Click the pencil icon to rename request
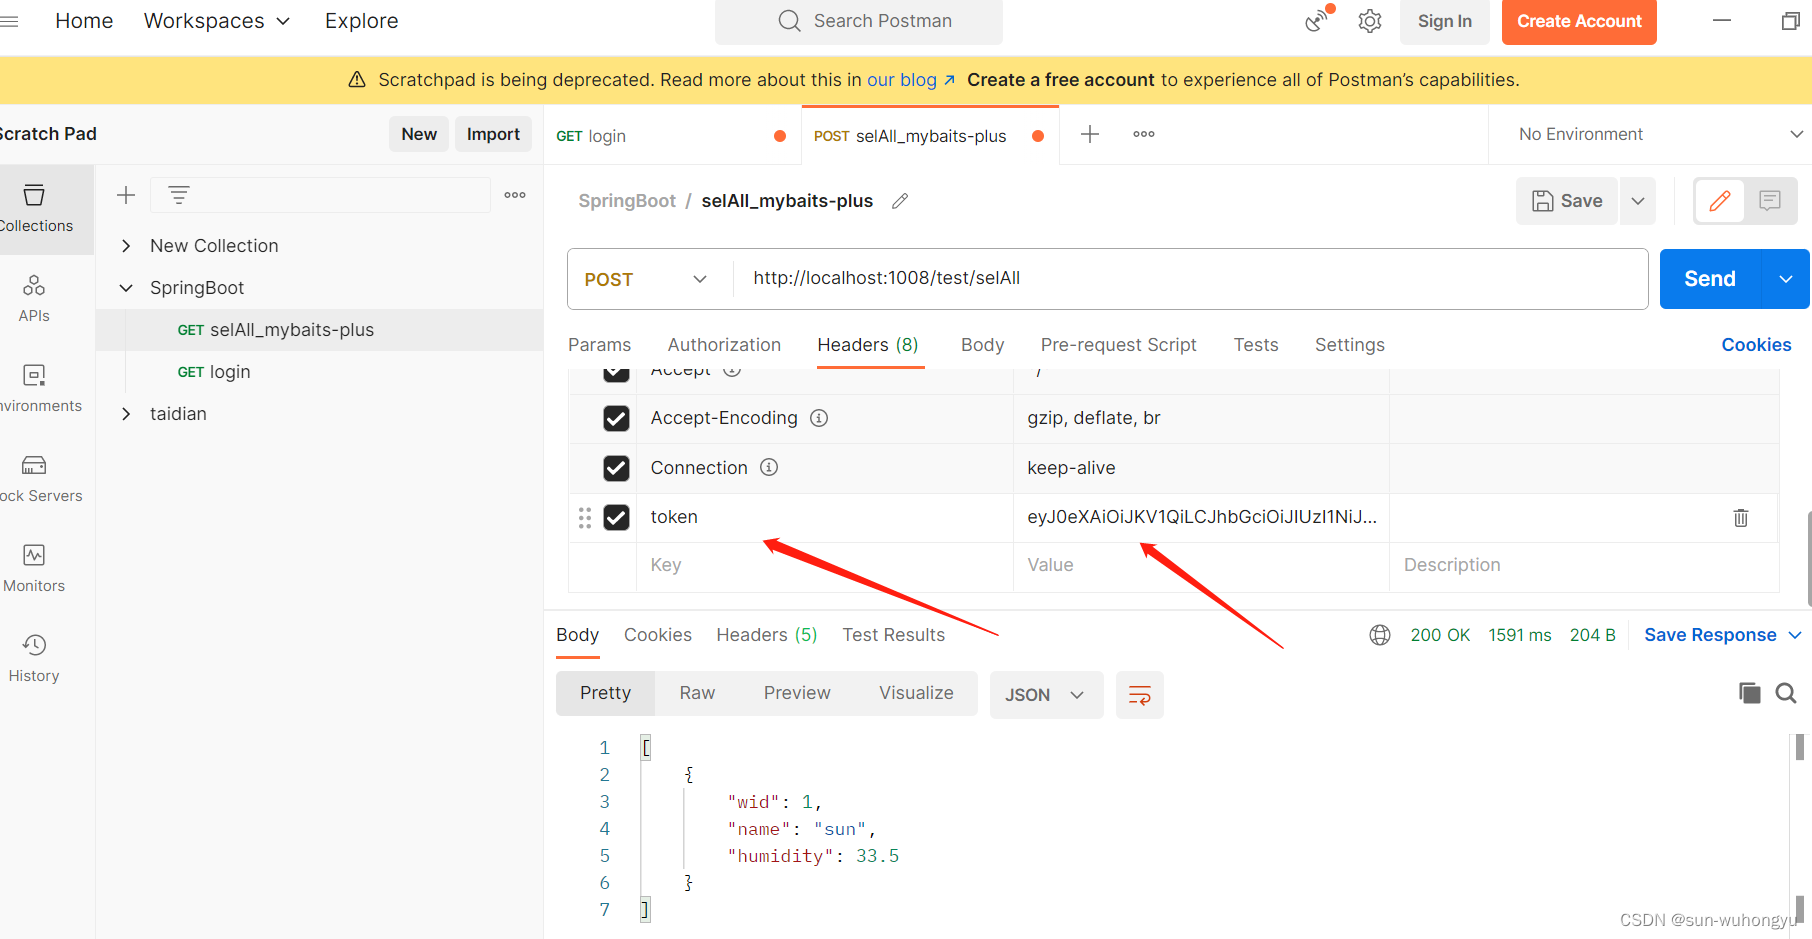The image size is (1812, 939). [900, 201]
